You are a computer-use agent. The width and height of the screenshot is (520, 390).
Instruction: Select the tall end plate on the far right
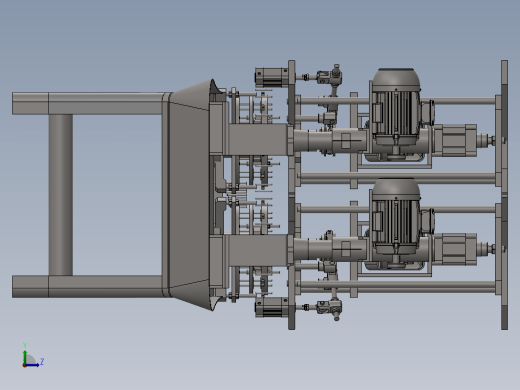click(505, 195)
